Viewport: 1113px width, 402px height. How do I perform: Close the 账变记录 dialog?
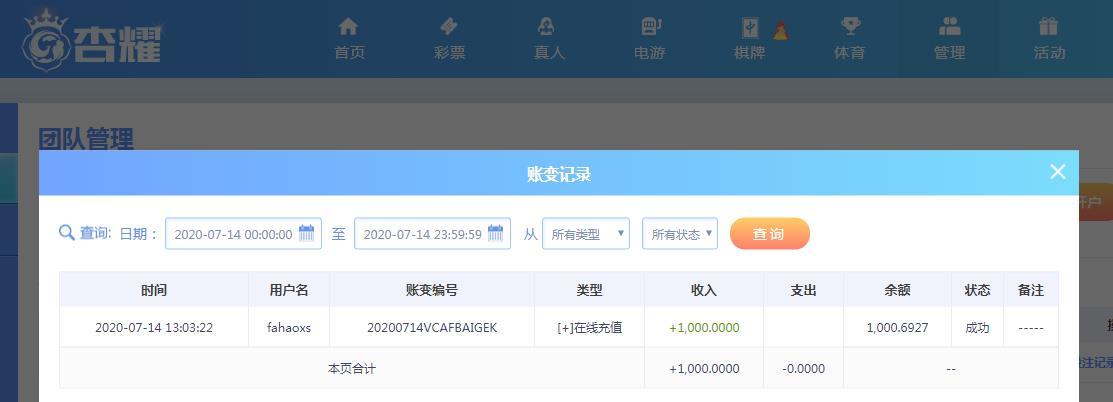coord(1058,172)
